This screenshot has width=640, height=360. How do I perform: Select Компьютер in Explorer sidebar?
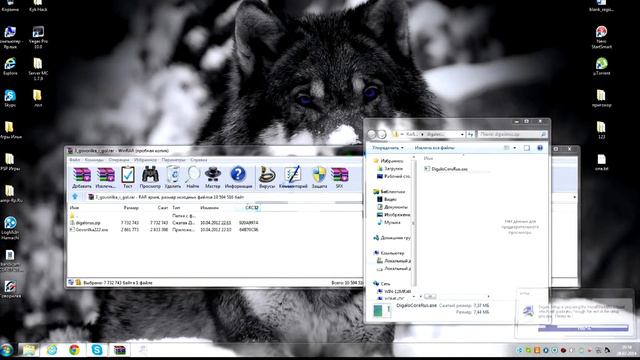click(x=389, y=253)
